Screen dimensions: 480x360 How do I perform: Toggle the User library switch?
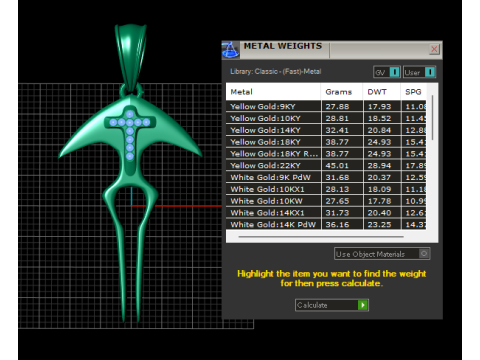[x=419, y=72]
